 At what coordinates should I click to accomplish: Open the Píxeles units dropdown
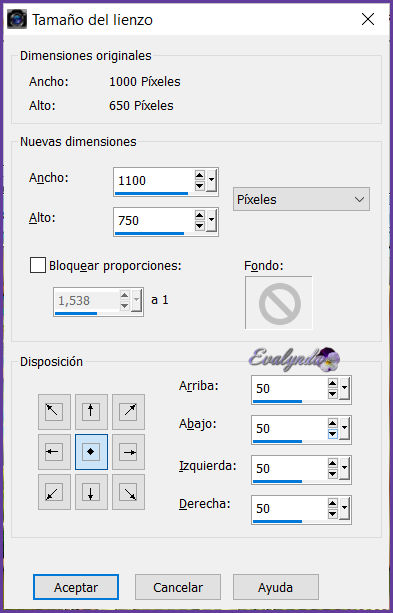click(x=301, y=199)
